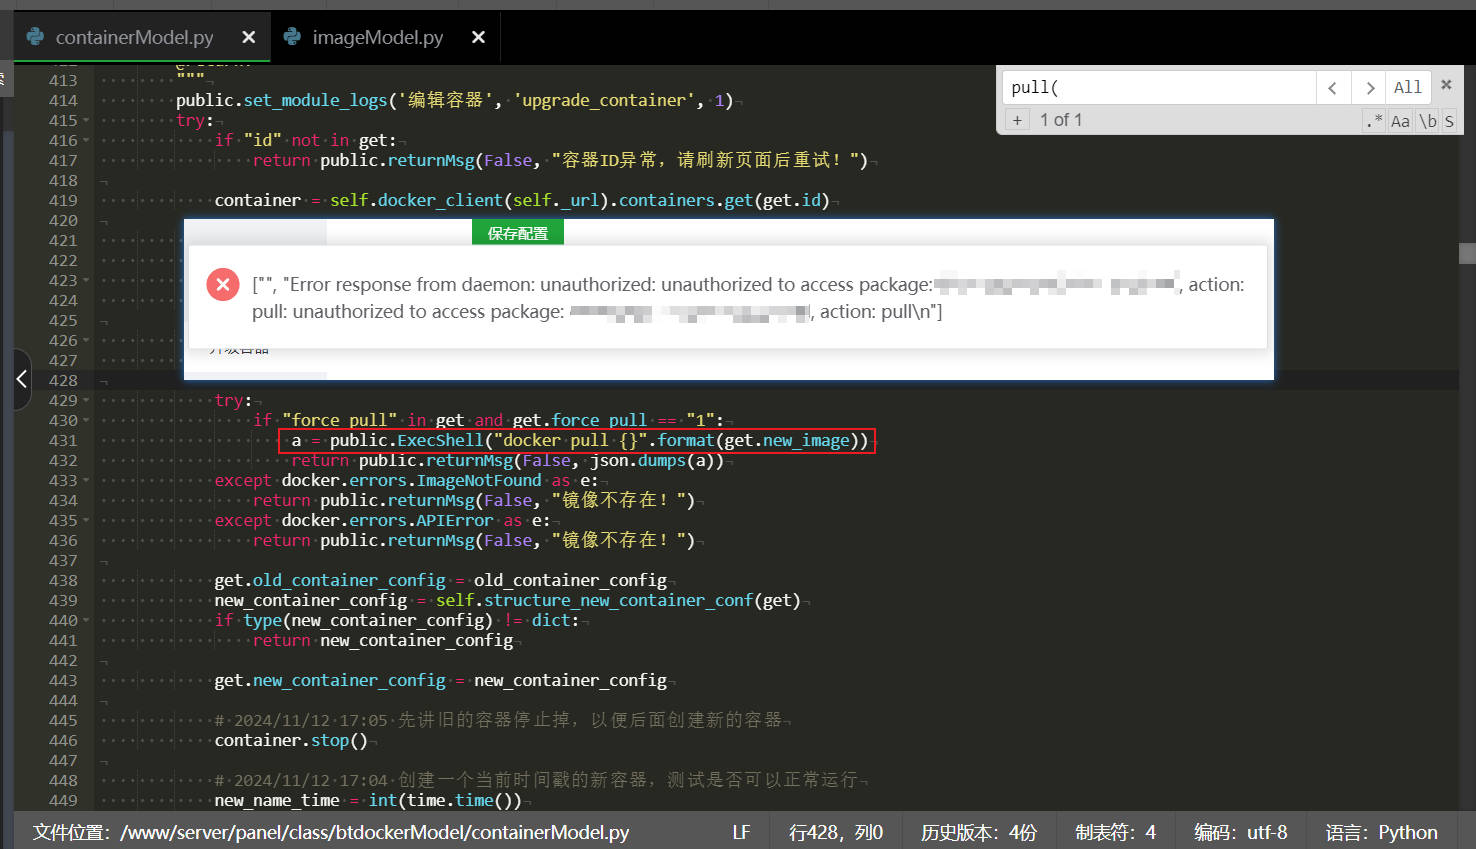This screenshot has height=849, width=1476.
Task: Toggle case-sensitive search with Aa
Action: pos(1400,120)
